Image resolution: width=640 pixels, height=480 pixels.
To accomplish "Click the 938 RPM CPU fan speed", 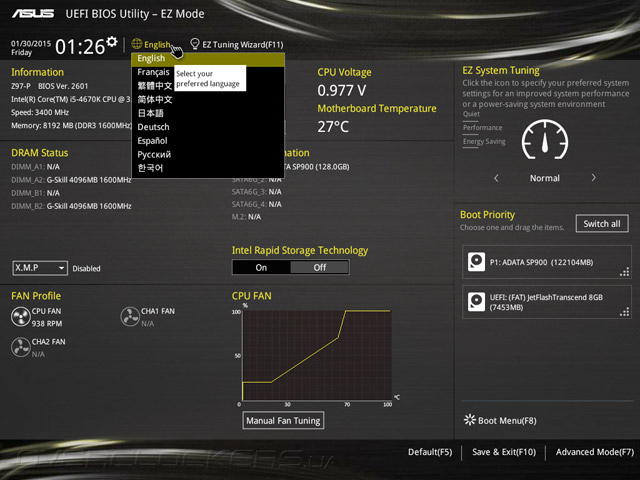I will [x=47, y=324].
